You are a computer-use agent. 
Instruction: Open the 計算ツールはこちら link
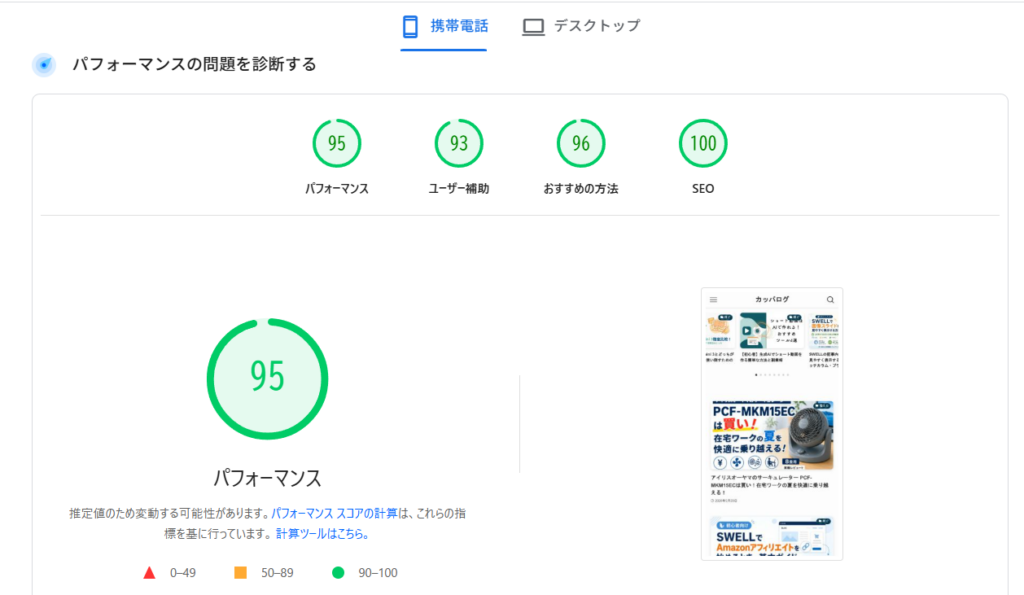click(x=322, y=534)
